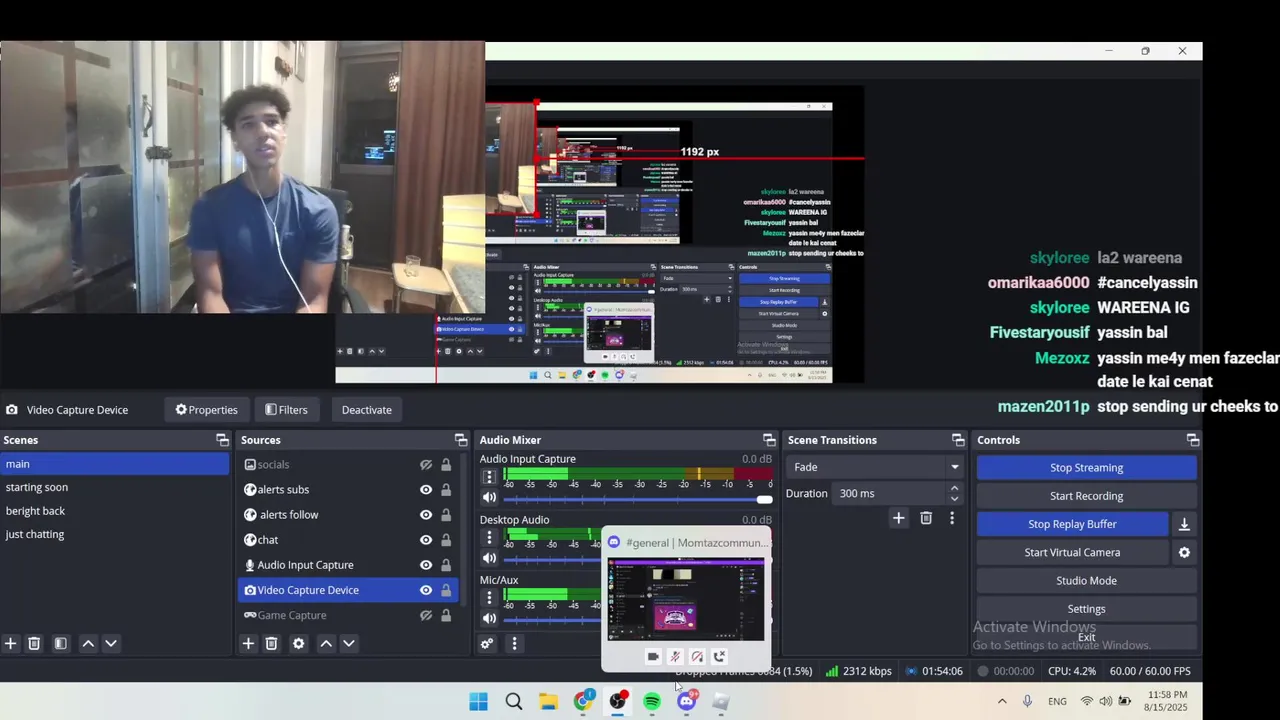Click Stop Streaming
The image size is (1280, 720).
click(1086, 467)
